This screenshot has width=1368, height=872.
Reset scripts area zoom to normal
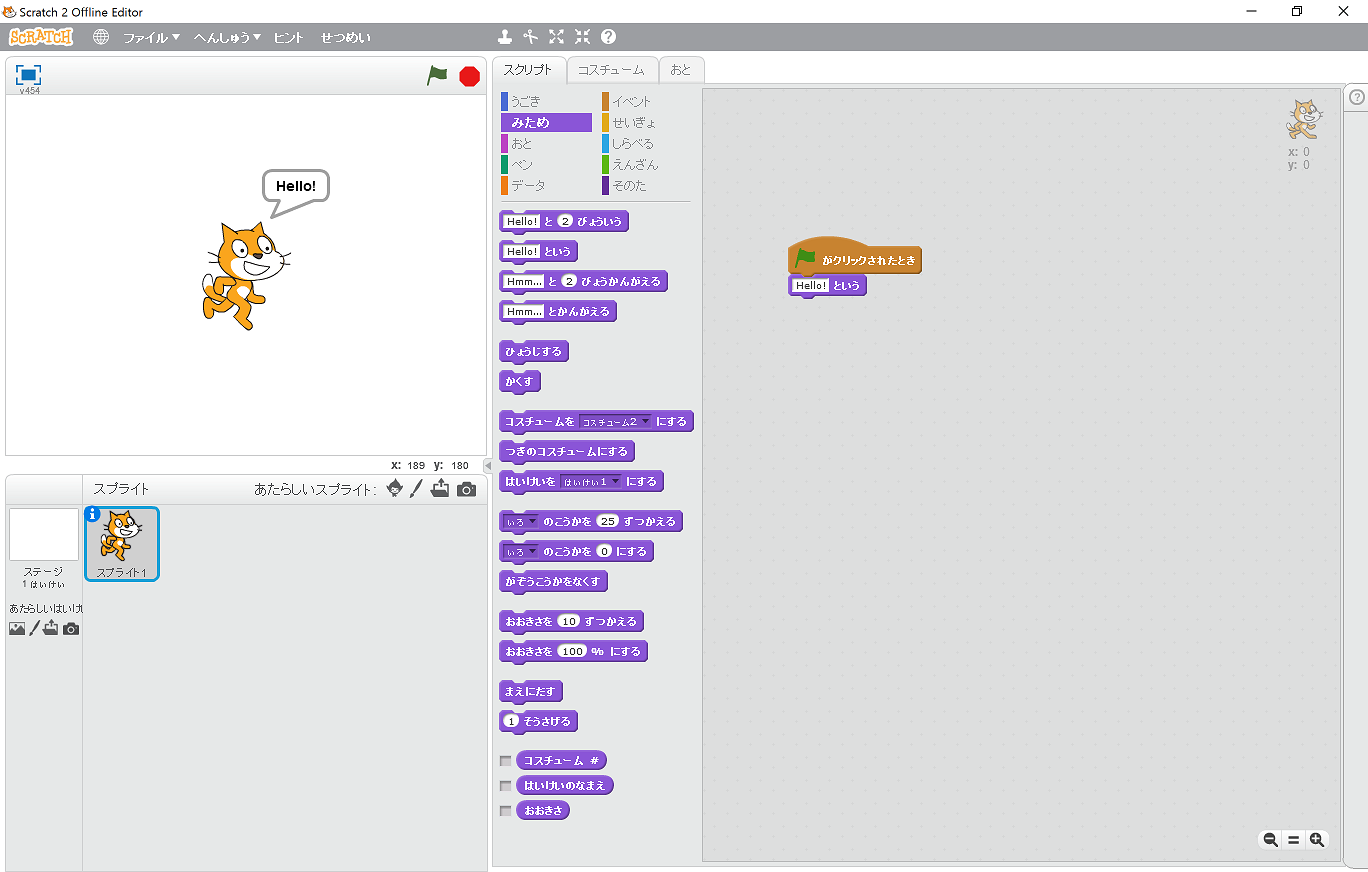coord(1294,840)
